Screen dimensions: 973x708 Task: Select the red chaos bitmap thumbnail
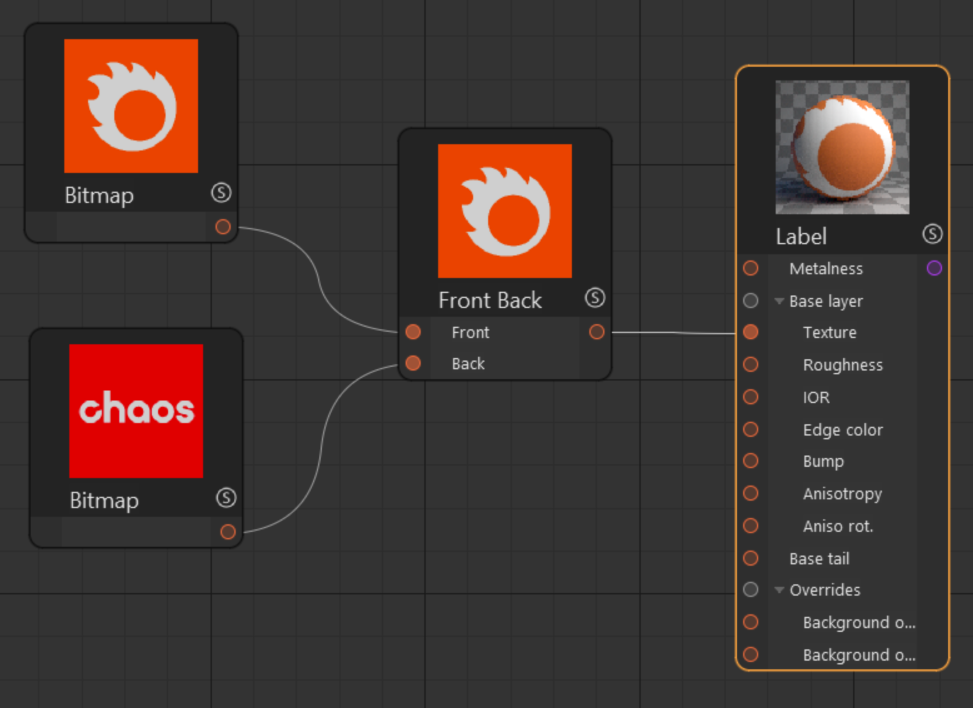(136, 411)
